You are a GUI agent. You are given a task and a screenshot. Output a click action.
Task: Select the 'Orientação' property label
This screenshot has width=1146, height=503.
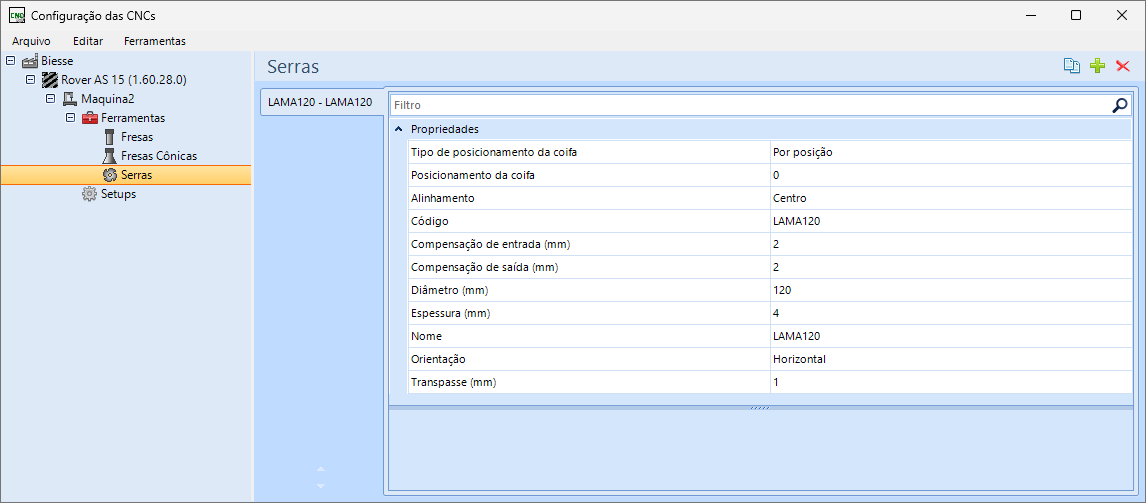[x=439, y=359]
